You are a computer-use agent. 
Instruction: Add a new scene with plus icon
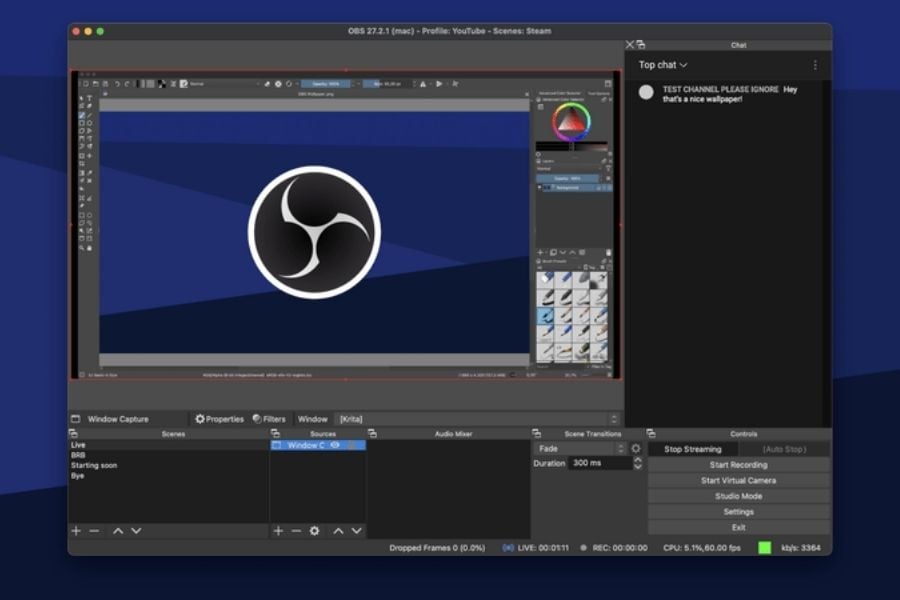(x=76, y=530)
